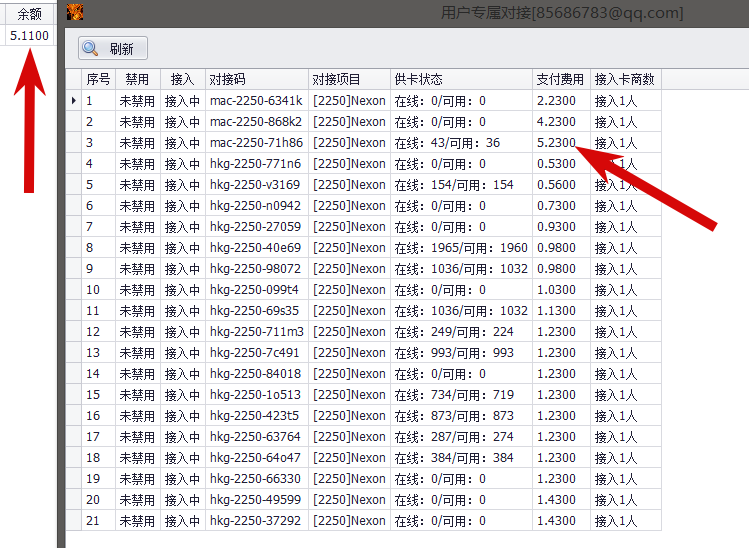
Task: Click fee value 0.7300
Action: click(x=561, y=206)
